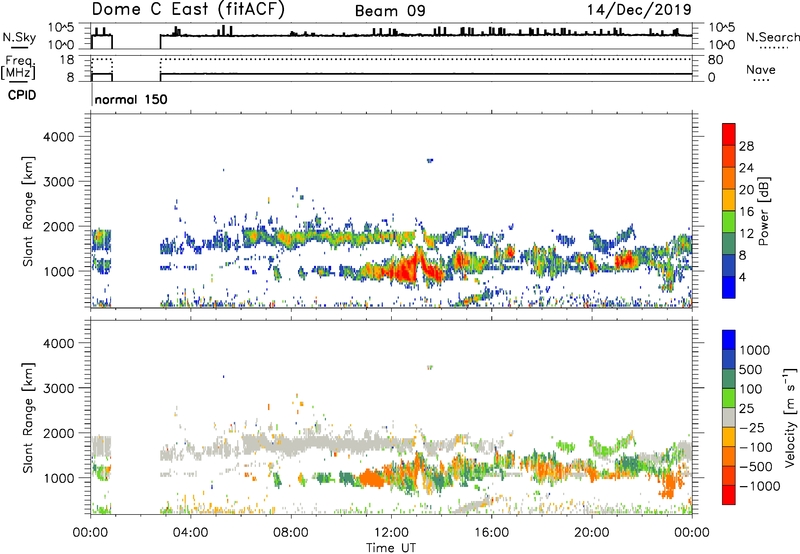Click "-100" on the Velocity colorbar
The width and height of the screenshot is (800, 554).
tap(756, 447)
